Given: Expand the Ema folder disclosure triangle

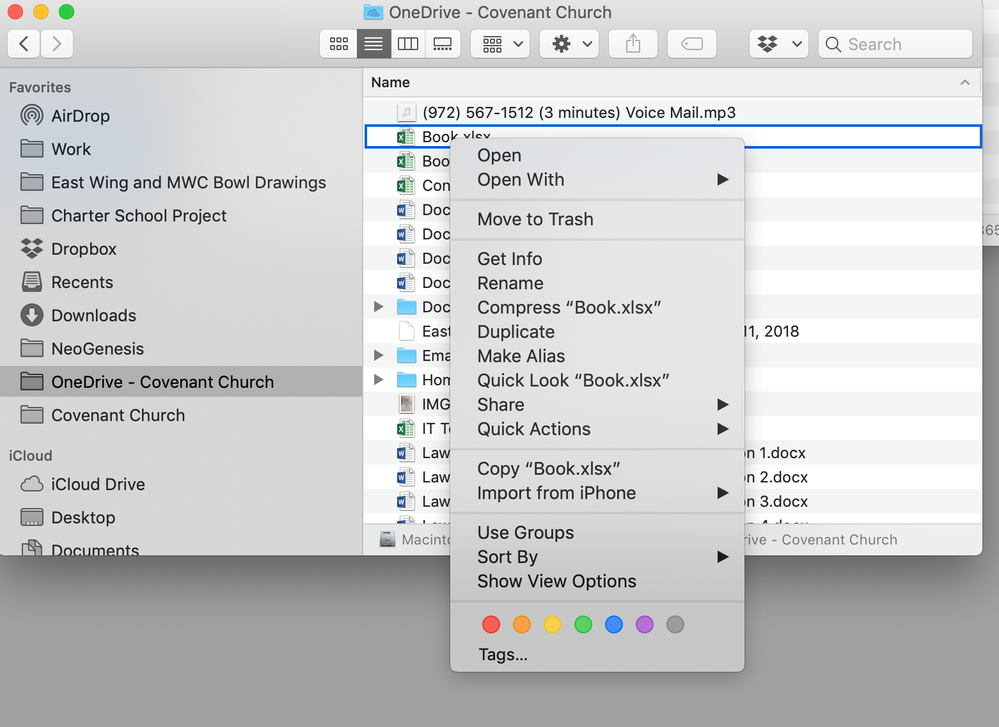Looking at the screenshot, I should click(x=378, y=356).
